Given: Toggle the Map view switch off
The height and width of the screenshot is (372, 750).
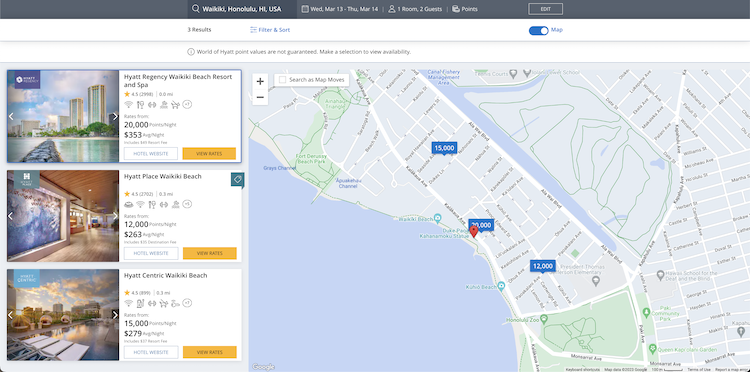Looking at the screenshot, I should coord(539,30).
